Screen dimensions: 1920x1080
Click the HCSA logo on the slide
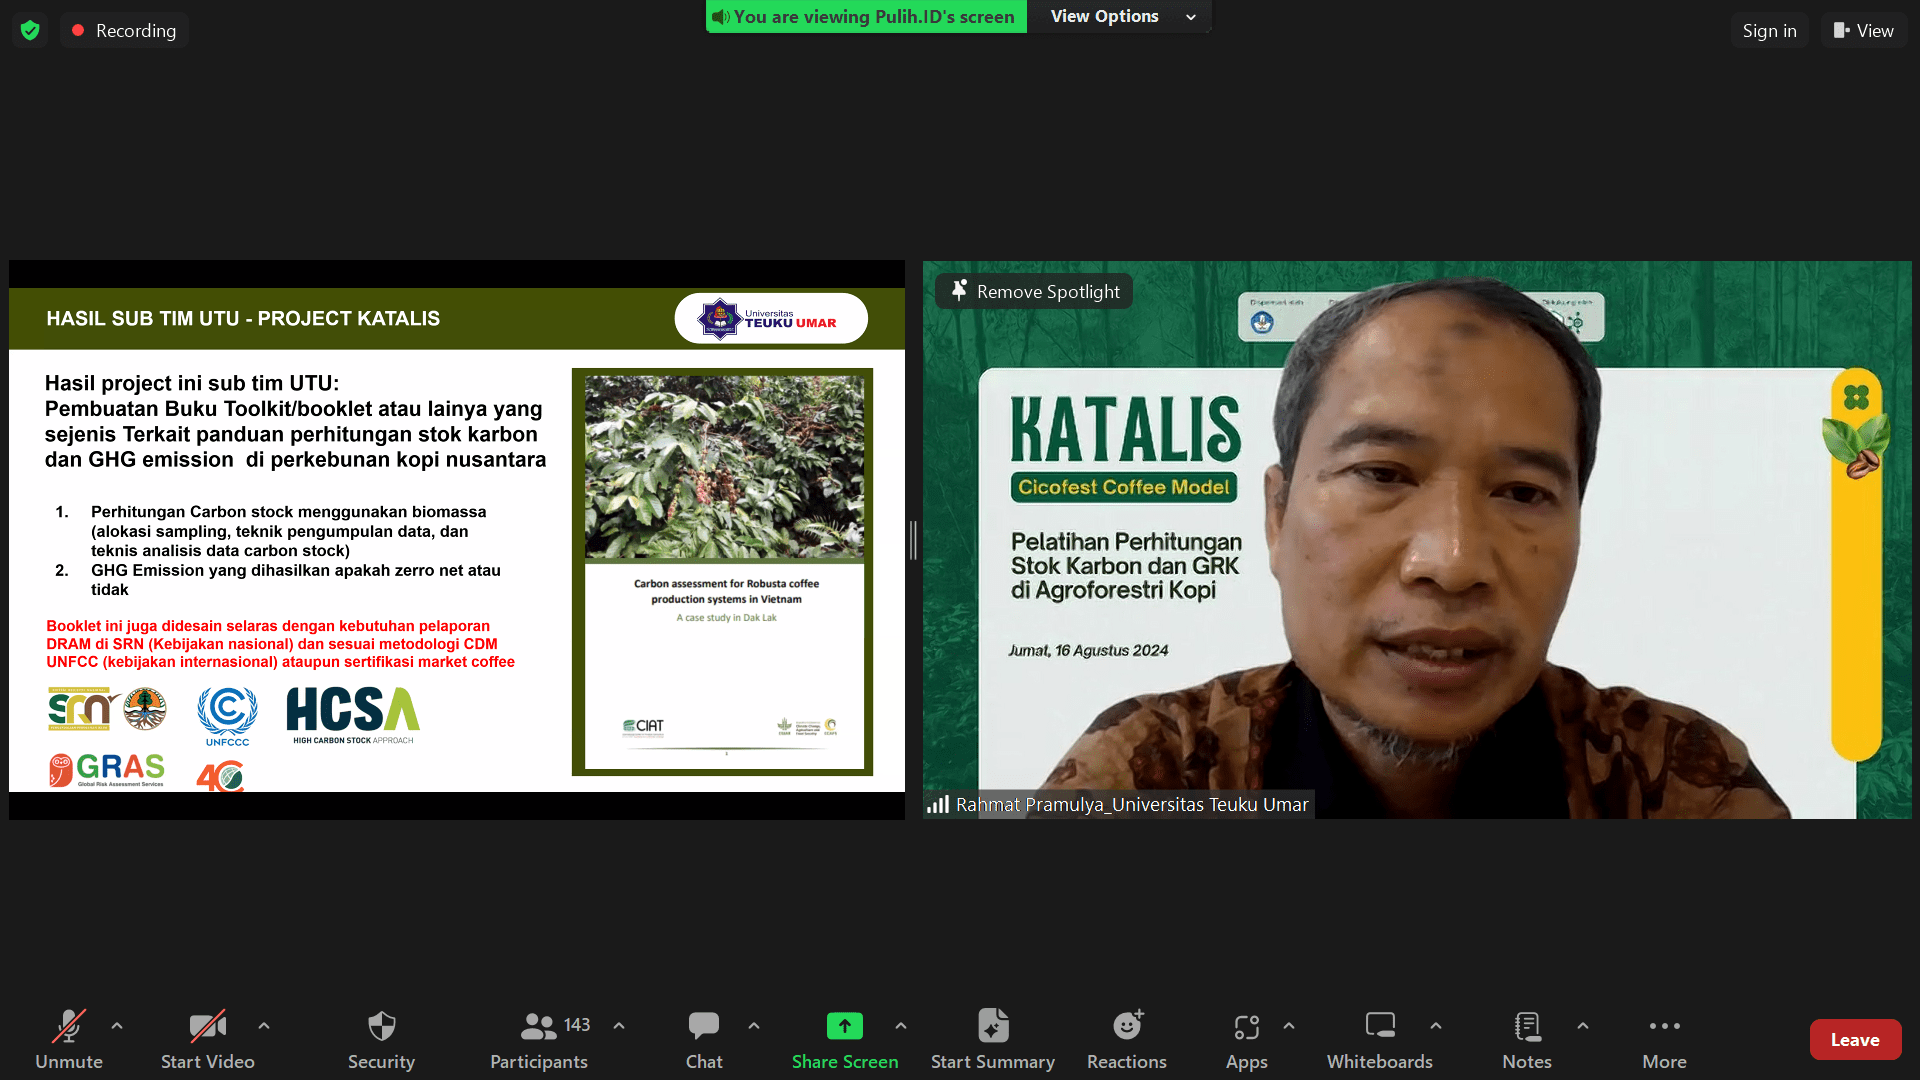[x=353, y=715]
